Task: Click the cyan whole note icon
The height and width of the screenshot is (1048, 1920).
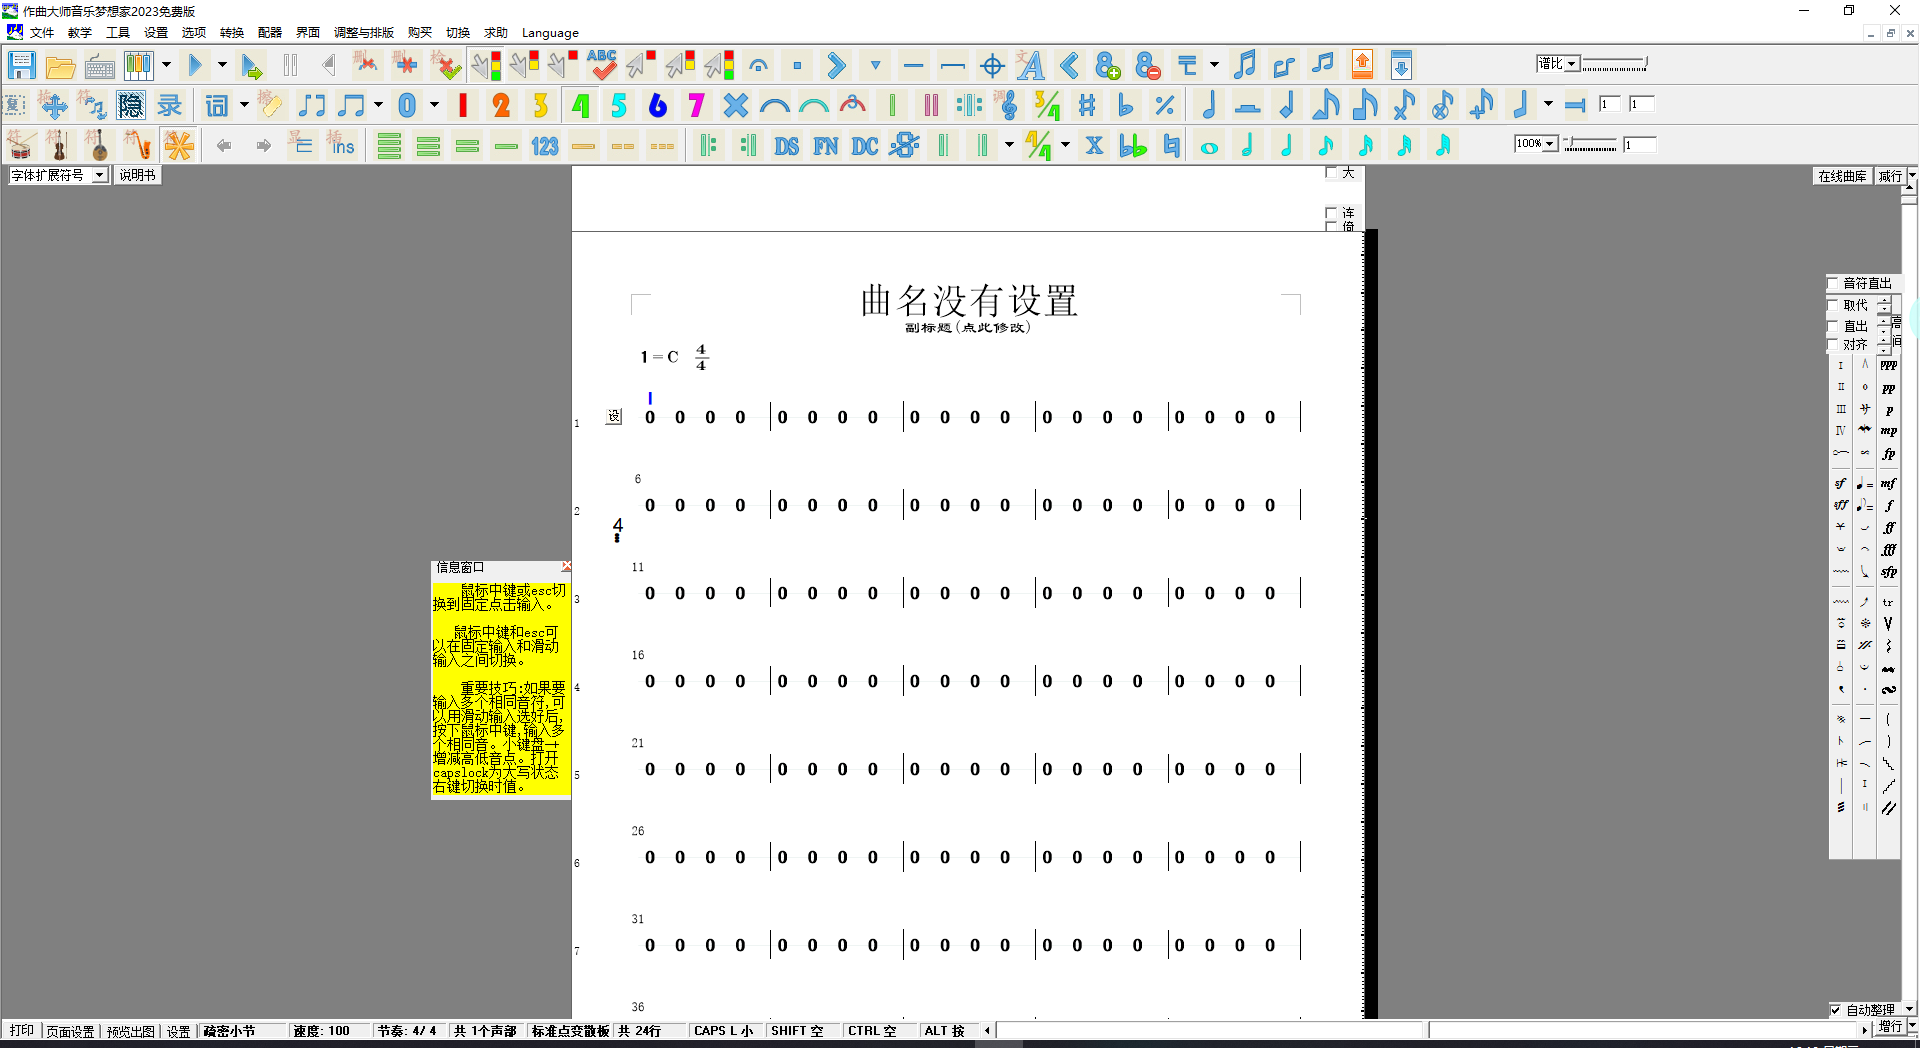Action: 1209,147
